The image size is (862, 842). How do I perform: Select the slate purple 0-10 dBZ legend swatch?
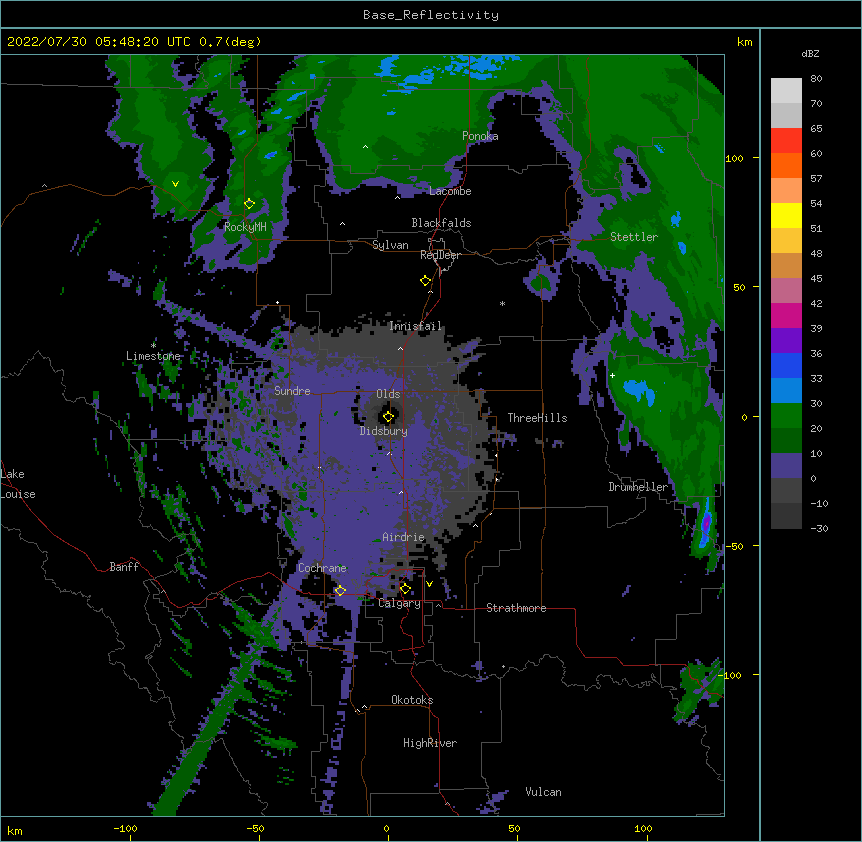(x=786, y=466)
